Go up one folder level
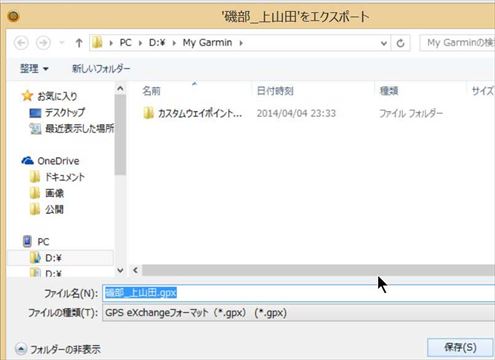Image resolution: width=495 pixels, height=360 pixels. click(x=79, y=43)
